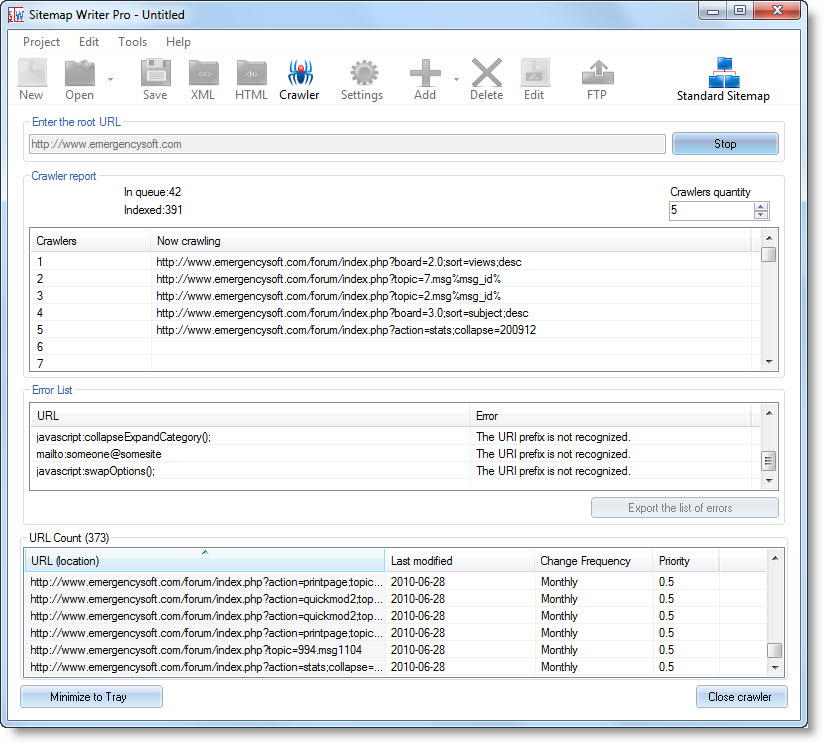Click the crawlers list scrollbar thumb

769,254
